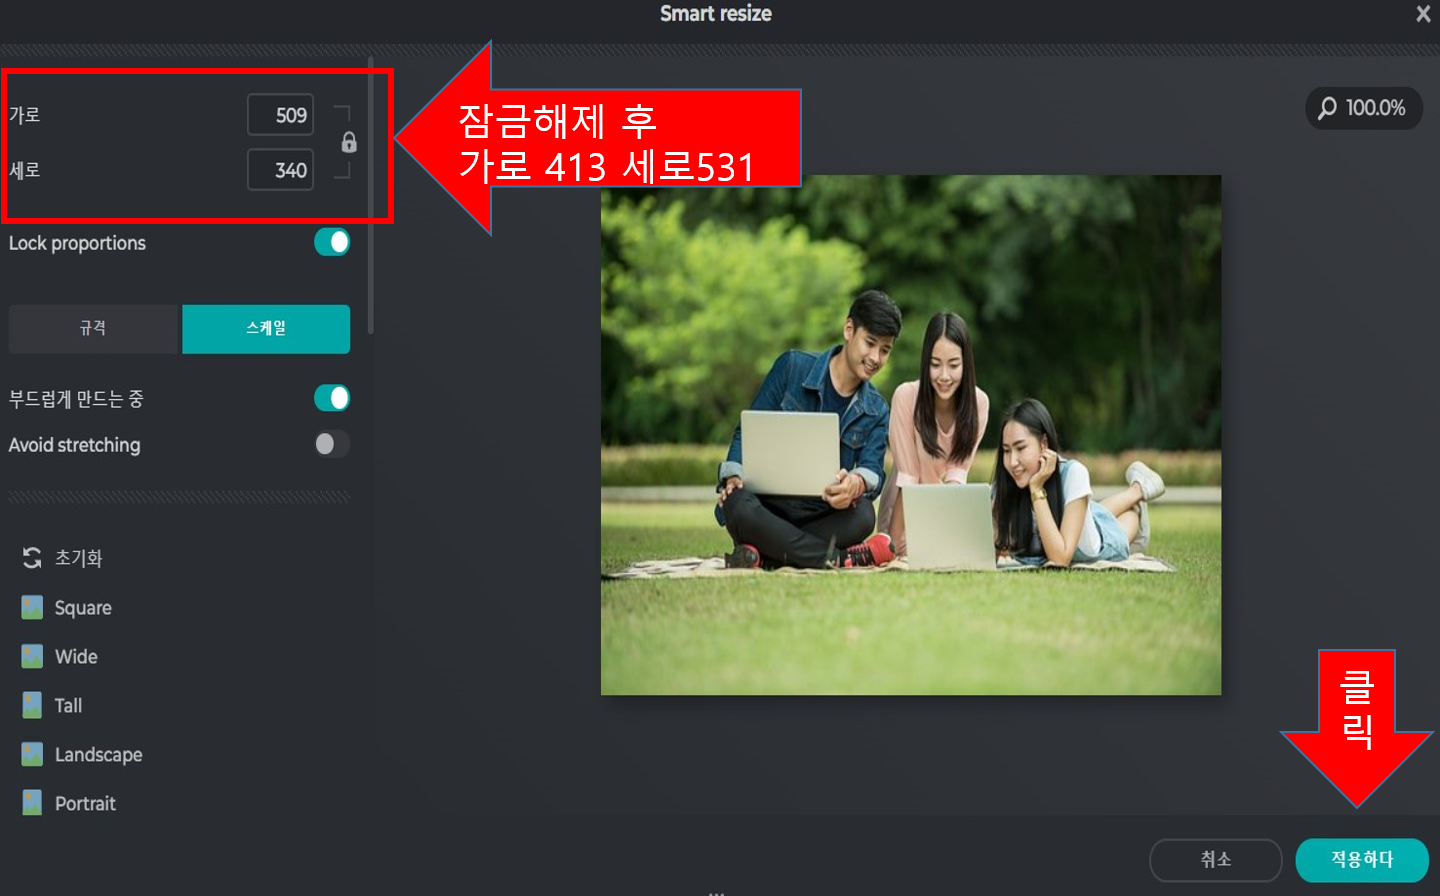The height and width of the screenshot is (896, 1440).
Task: Switch to the 스케일 tab
Action: 266,329
